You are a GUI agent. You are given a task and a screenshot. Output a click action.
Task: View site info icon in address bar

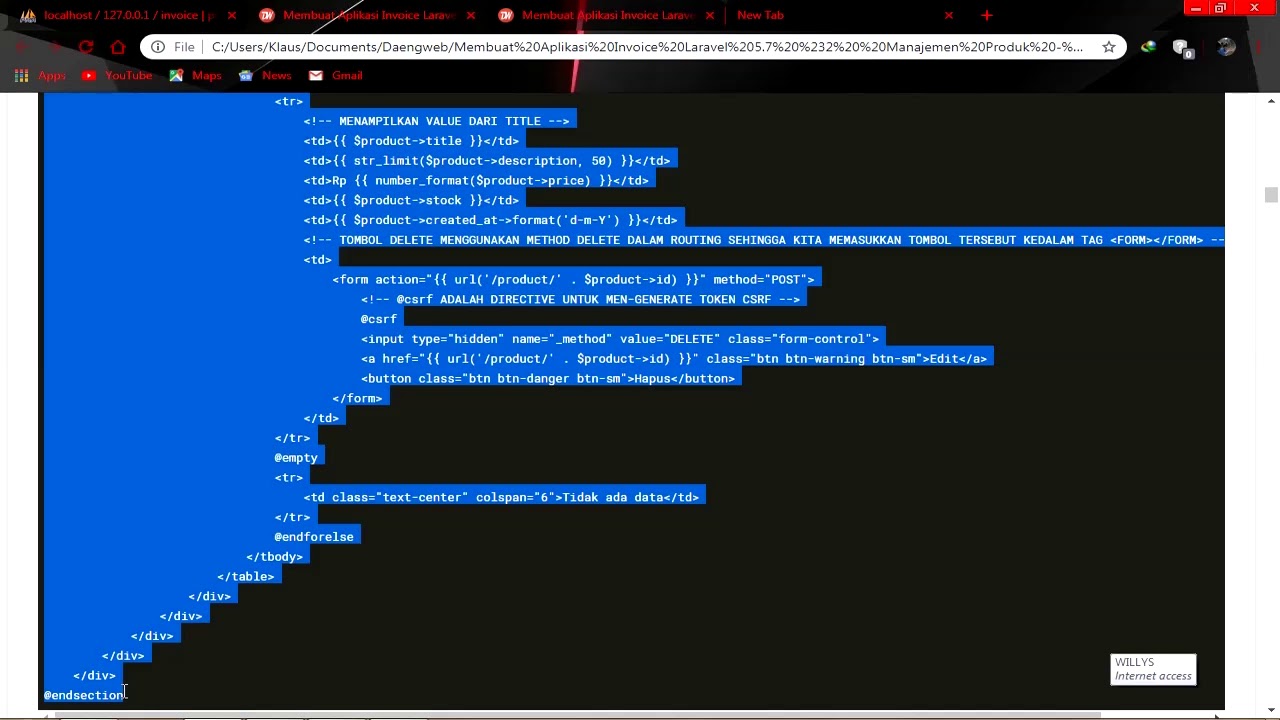coord(158,47)
